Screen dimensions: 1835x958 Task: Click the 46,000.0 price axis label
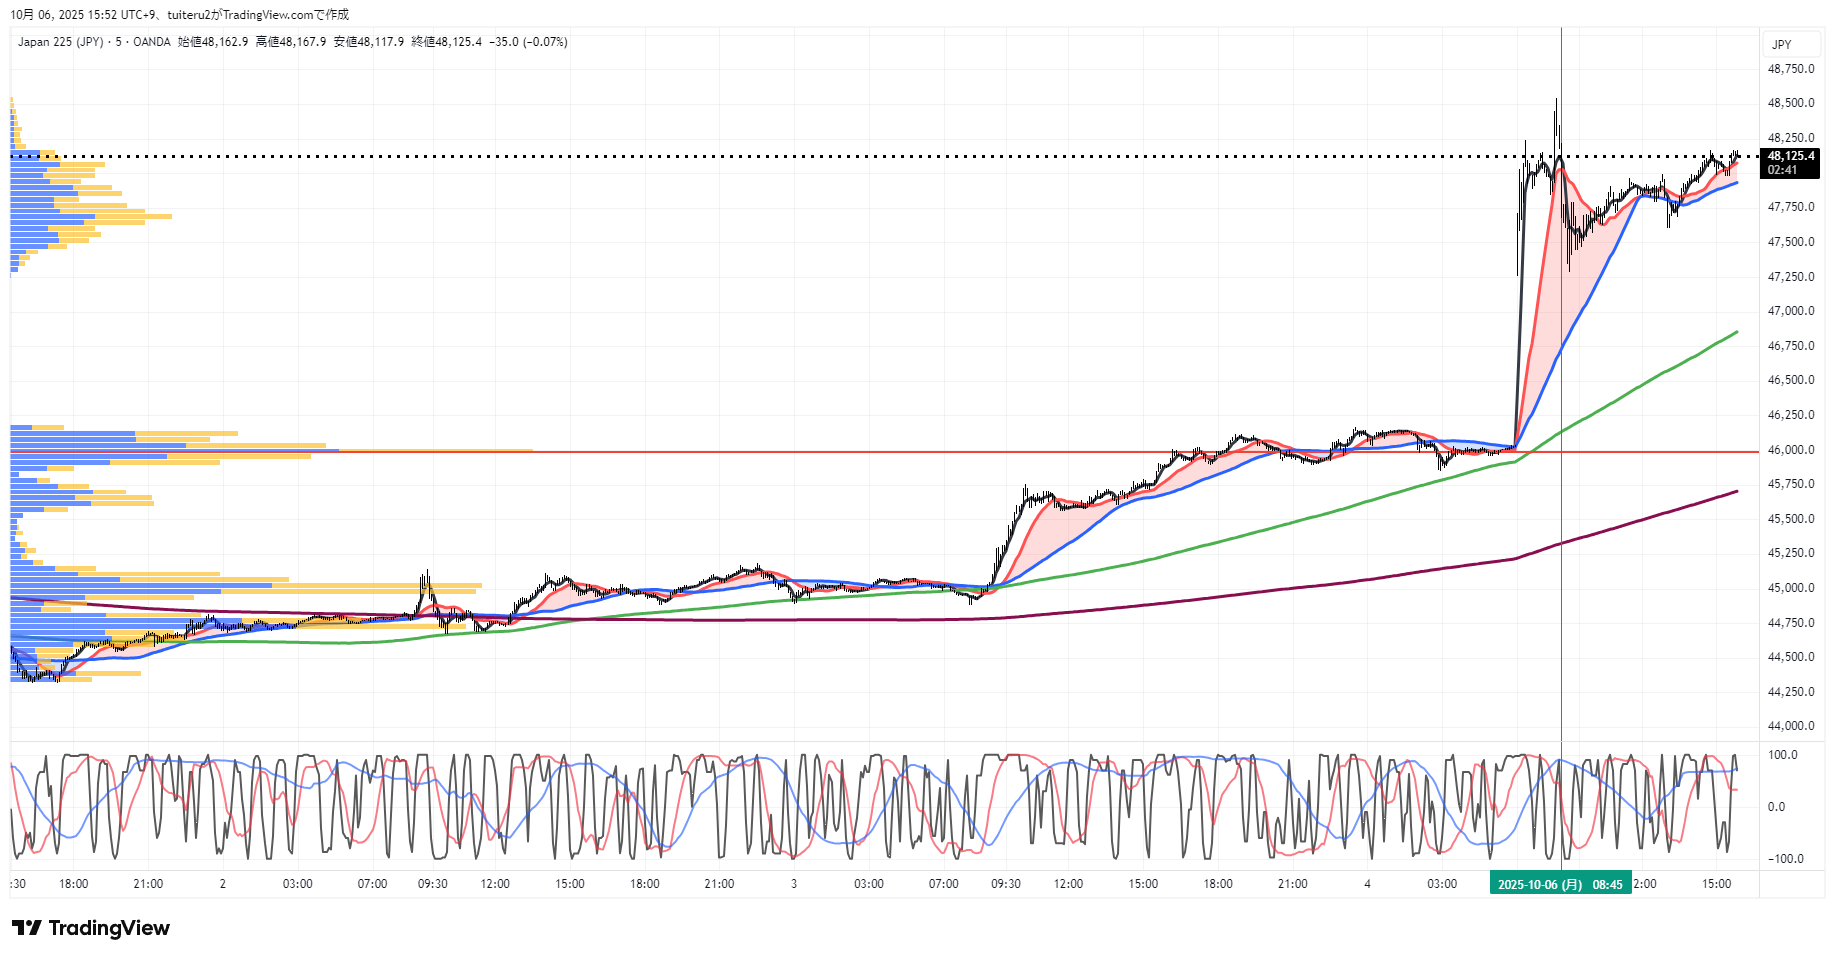tap(1790, 450)
